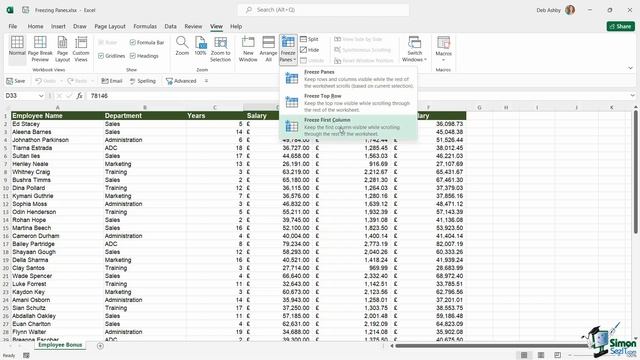
Task: Click Zoom to Selection
Action: tap(220, 49)
